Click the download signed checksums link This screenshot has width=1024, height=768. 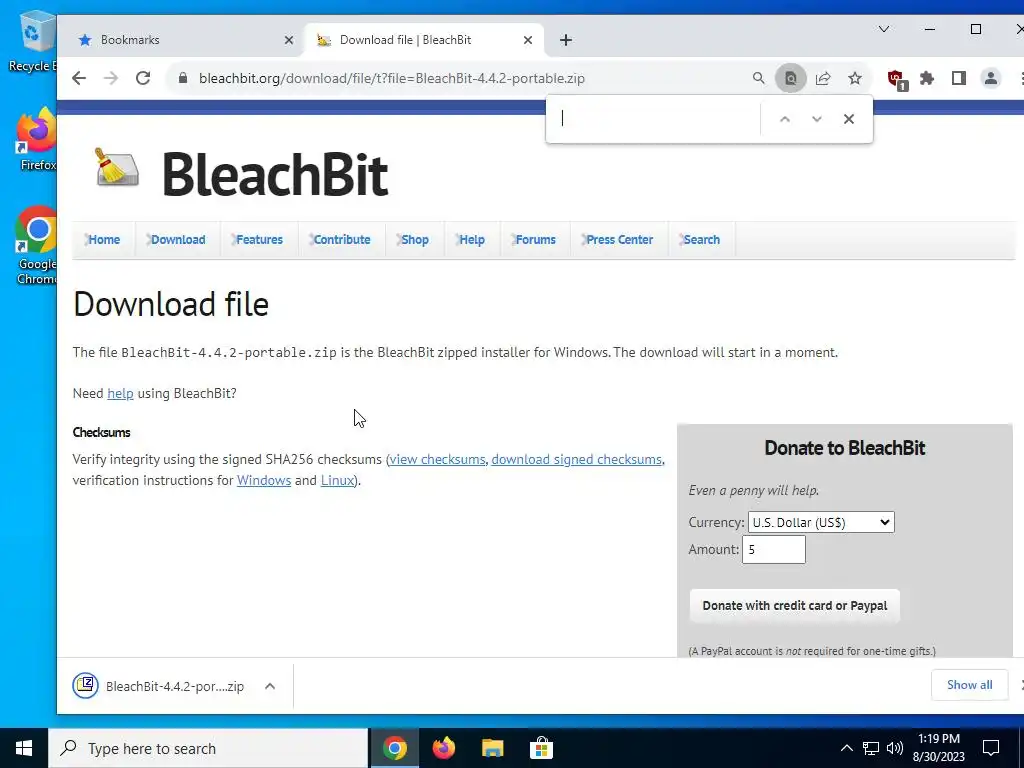pyautogui.click(x=577, y=459)
